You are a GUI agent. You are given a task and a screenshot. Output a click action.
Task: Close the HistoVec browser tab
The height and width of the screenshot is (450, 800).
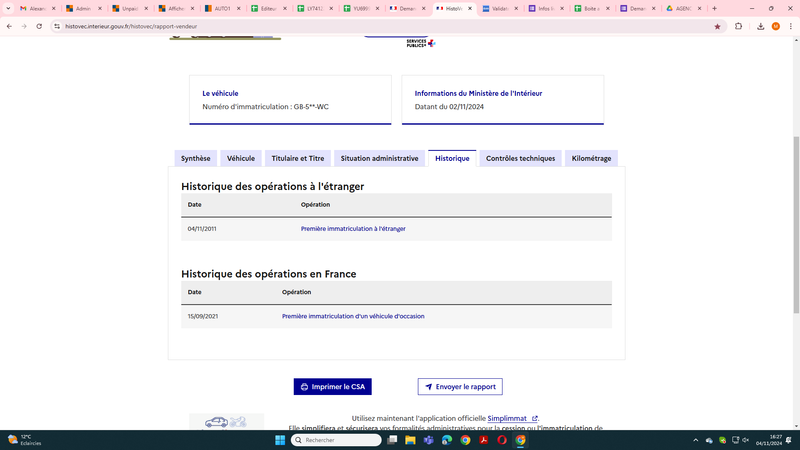(470, 9)
